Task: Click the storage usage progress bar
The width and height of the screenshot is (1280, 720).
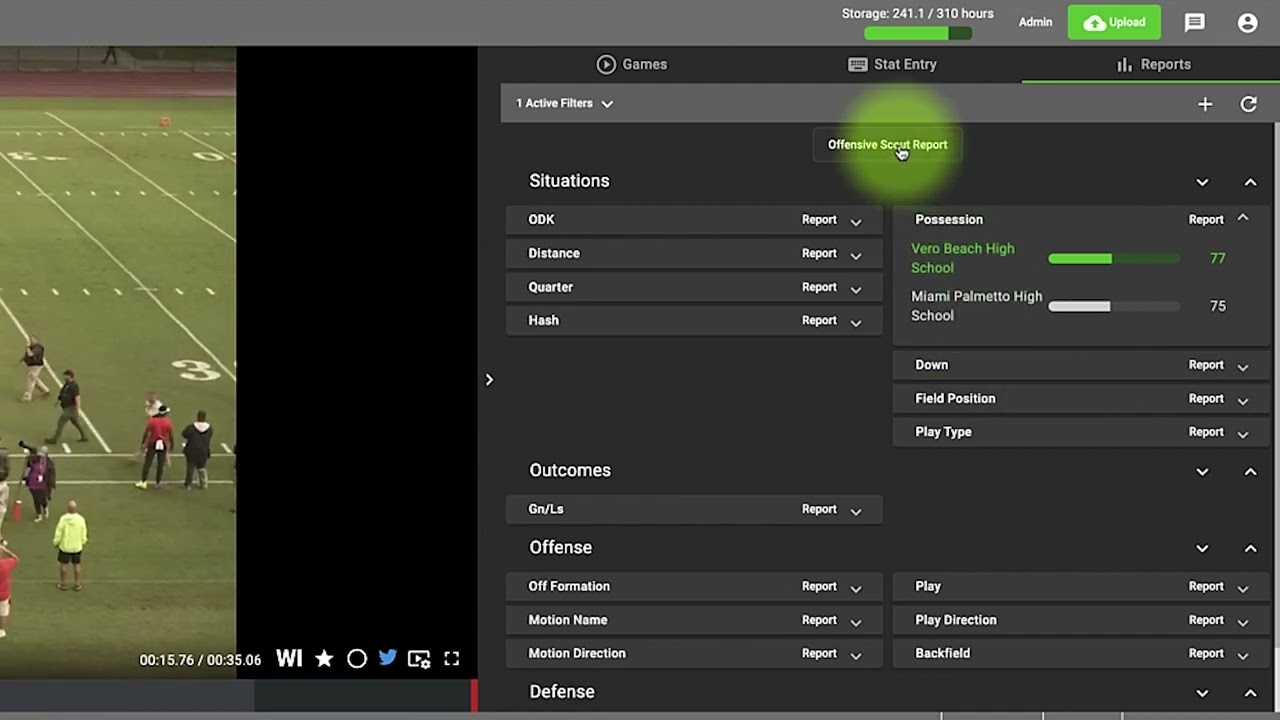Action: 918,33
